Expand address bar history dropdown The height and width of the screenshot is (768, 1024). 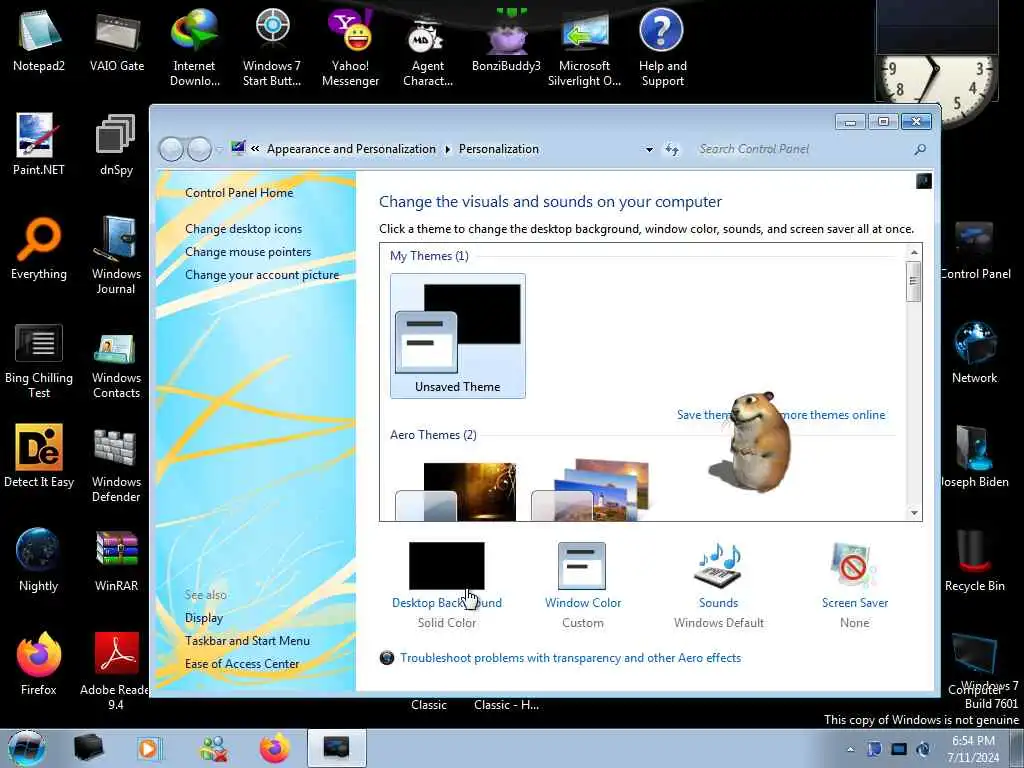click(x=649, y=150)
